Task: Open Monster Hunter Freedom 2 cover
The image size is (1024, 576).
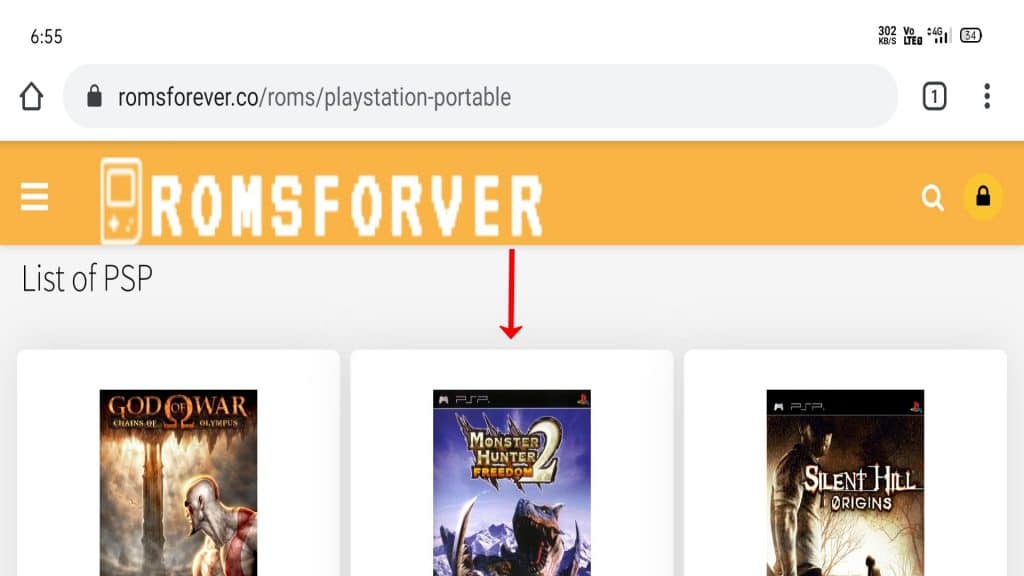Action: (512, 483)
